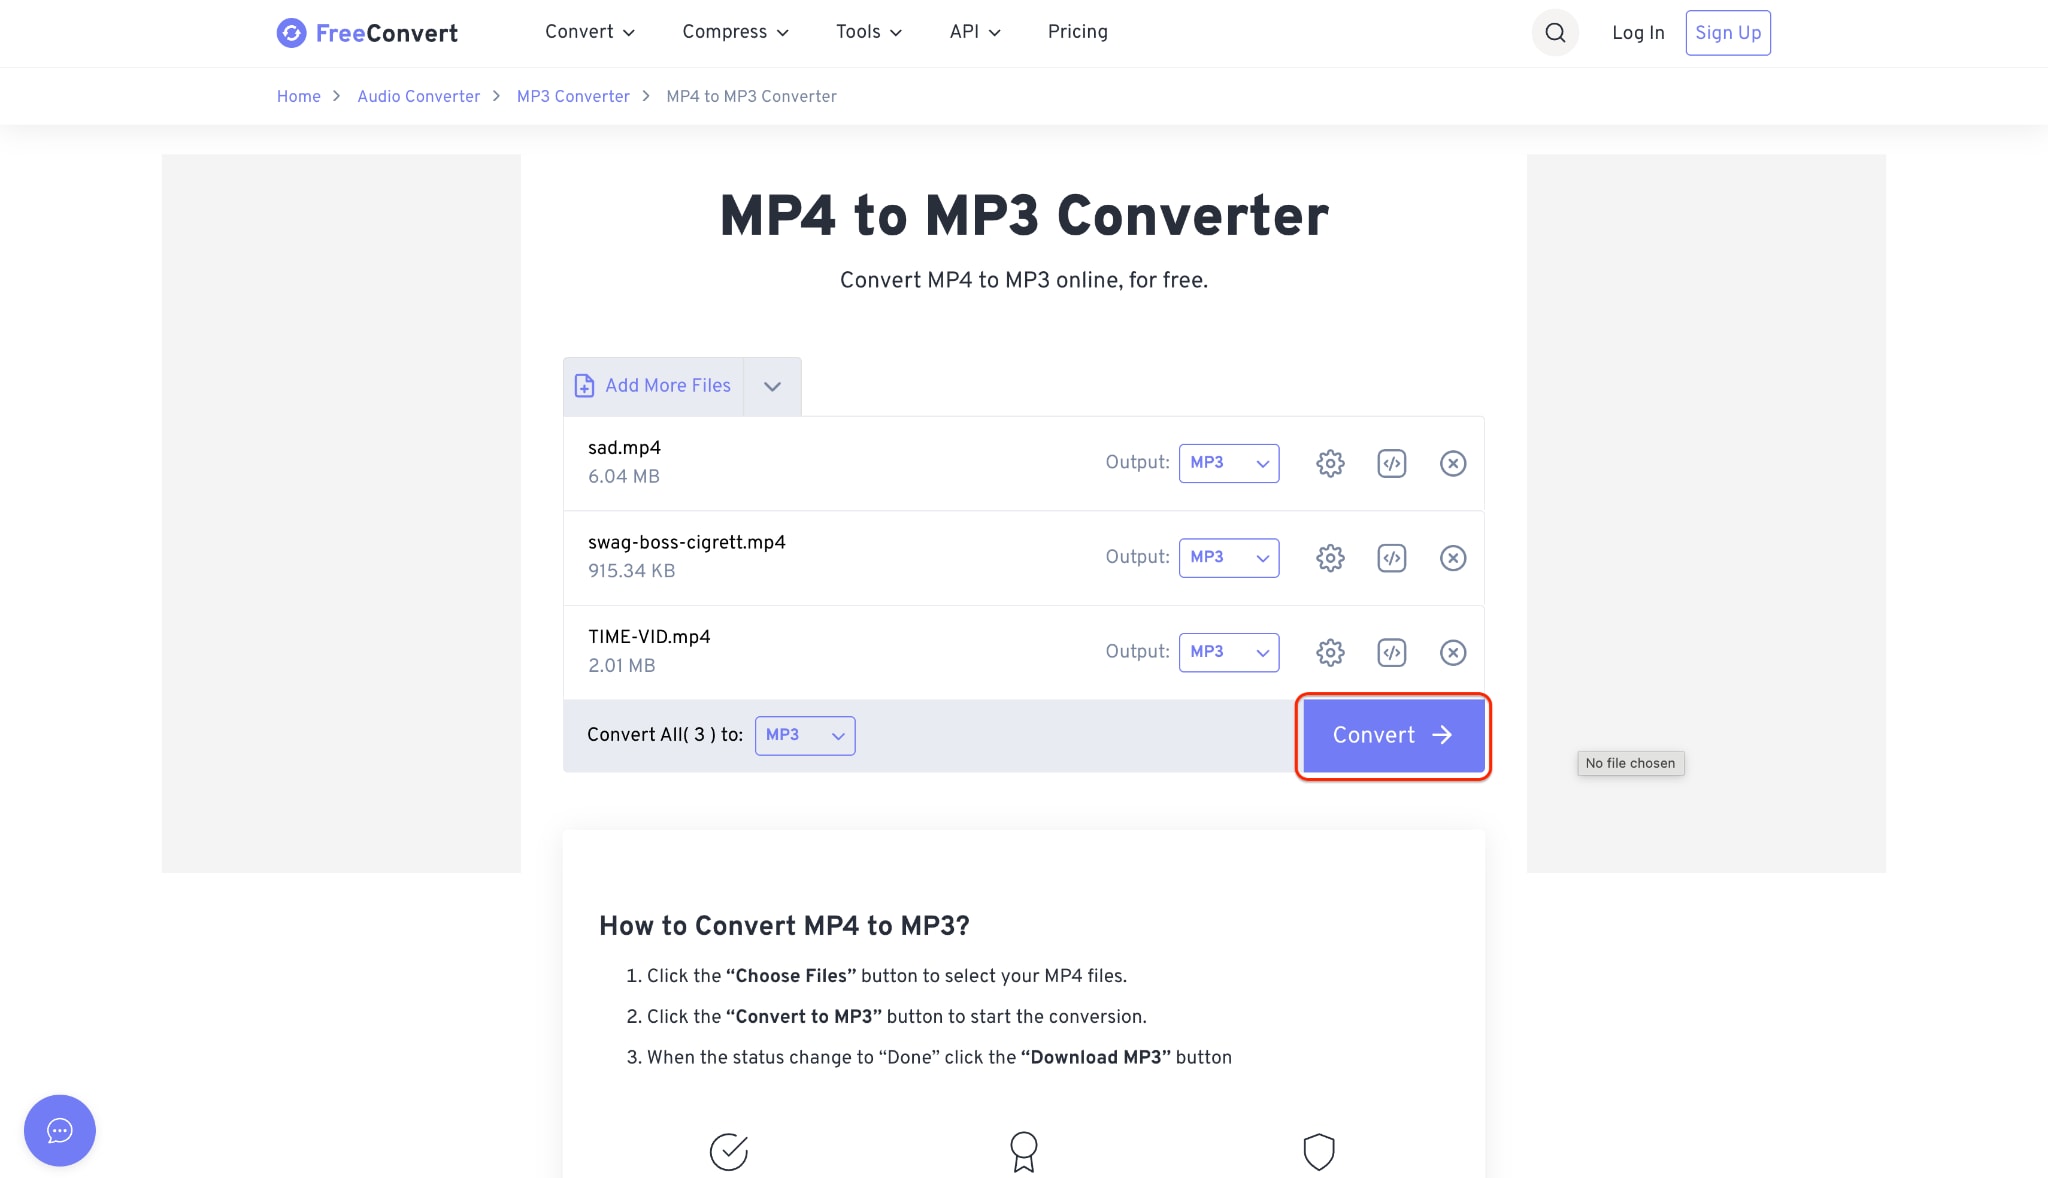
Task: Open the chat support bubble
Action: (x=60, y=1130)
